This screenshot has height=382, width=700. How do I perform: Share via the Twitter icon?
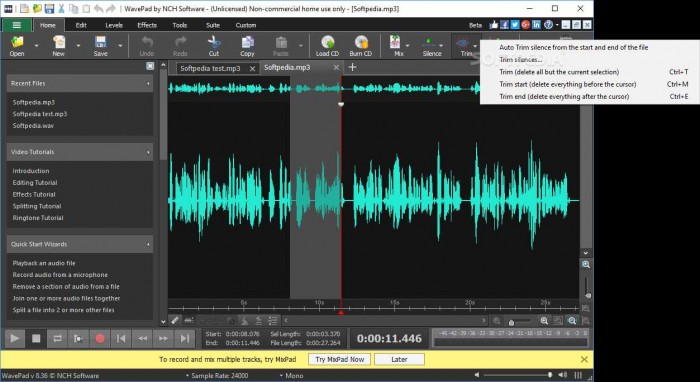[515, 25]
